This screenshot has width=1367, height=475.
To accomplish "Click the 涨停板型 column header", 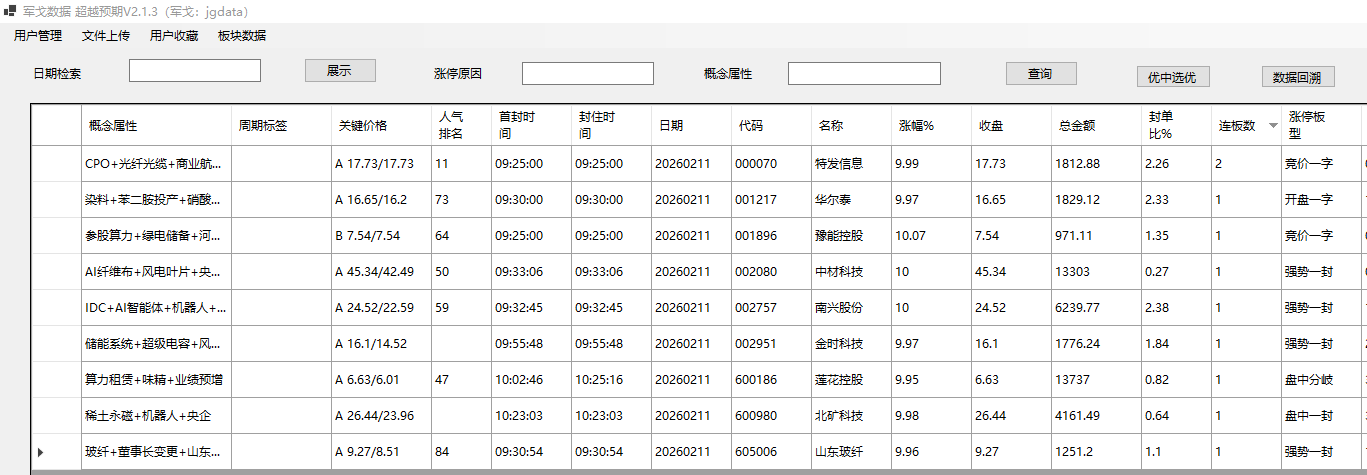I will point(1320,126).
